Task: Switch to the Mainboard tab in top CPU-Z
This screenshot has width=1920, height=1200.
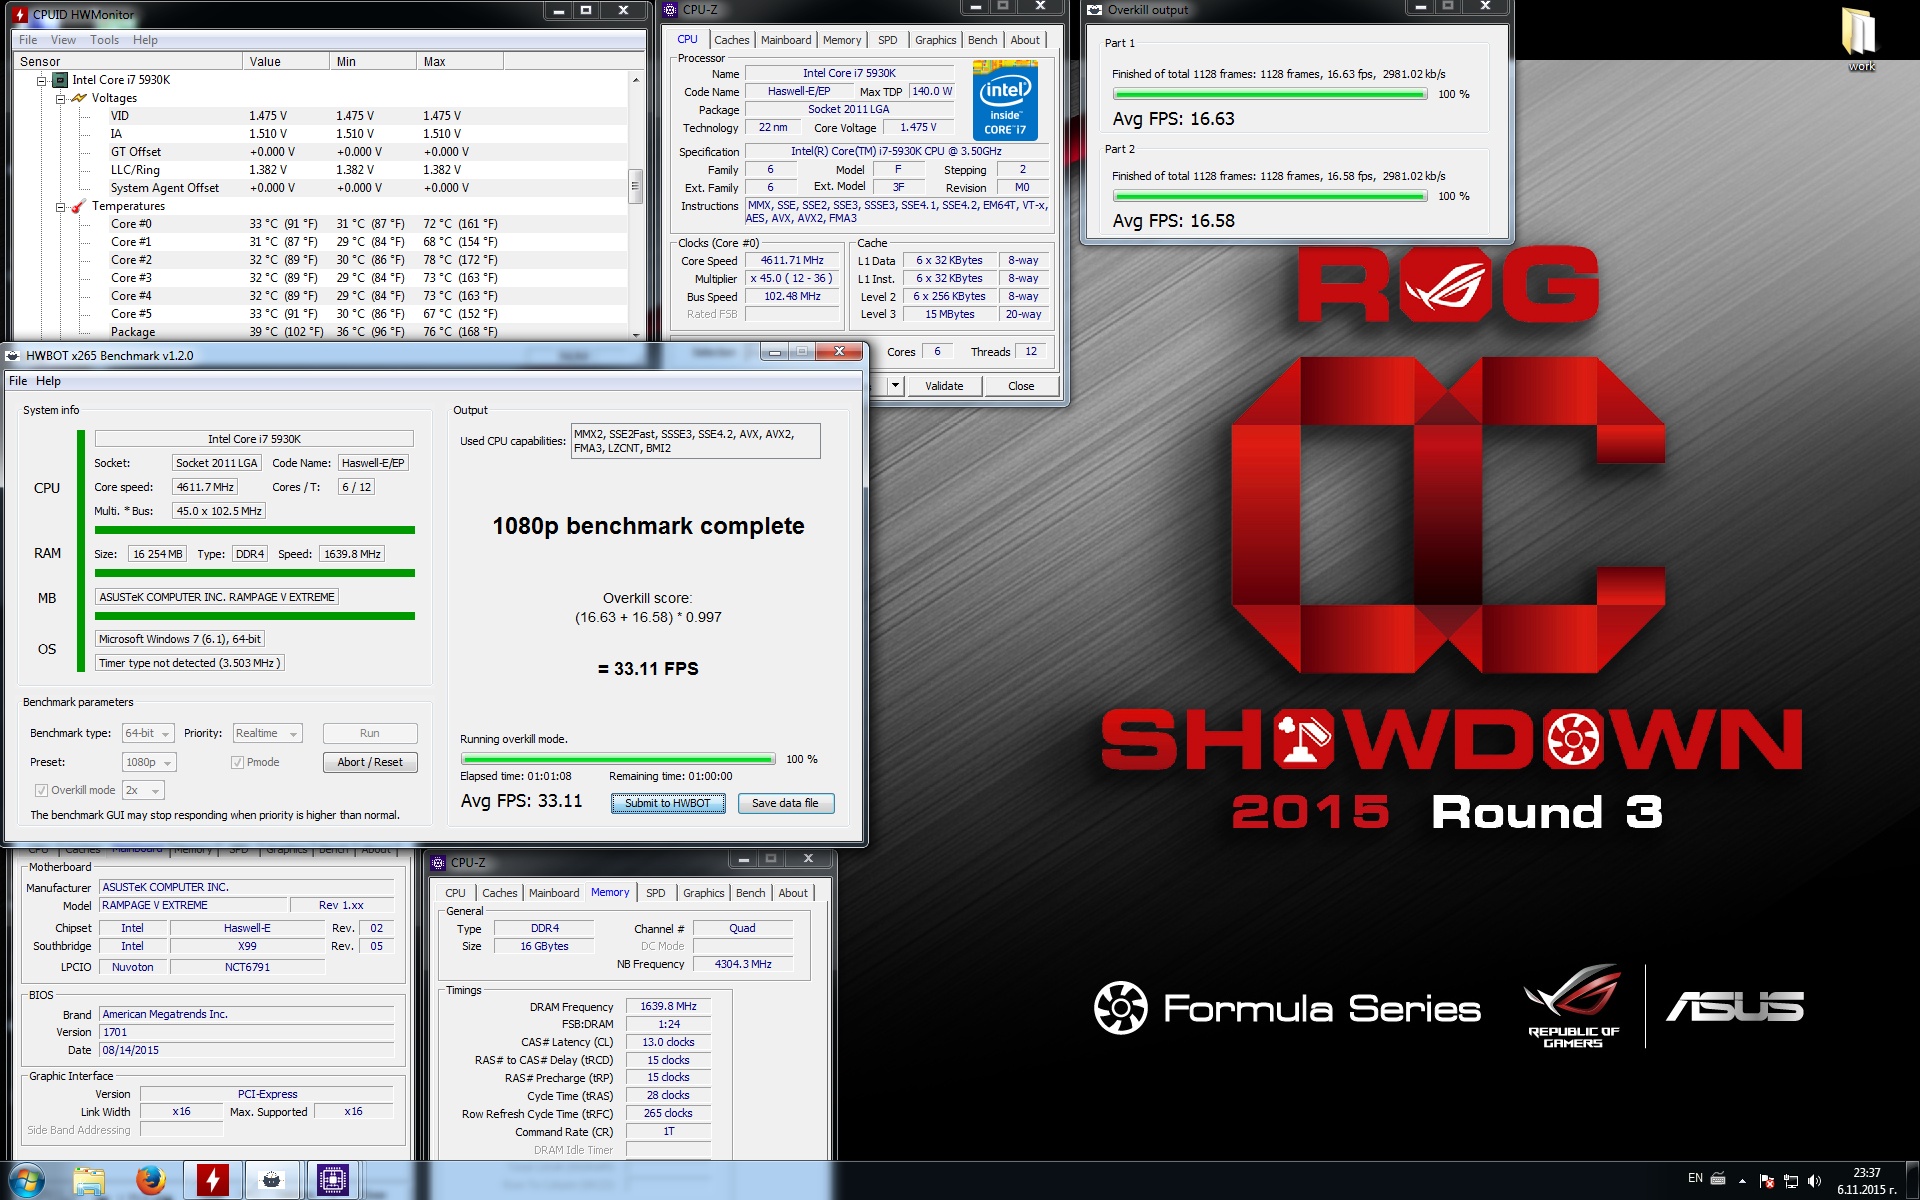Action: pyautogui.click(x=786, y=40)
